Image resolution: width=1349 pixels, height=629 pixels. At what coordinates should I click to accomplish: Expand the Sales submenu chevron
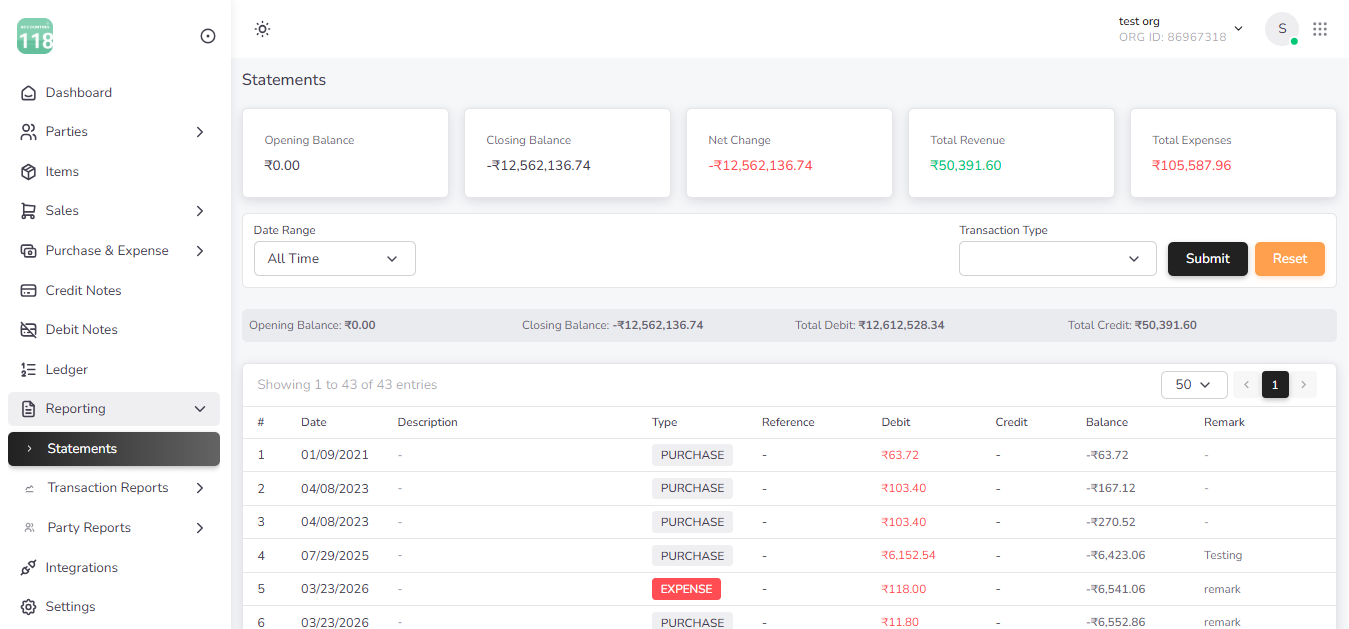200,211
